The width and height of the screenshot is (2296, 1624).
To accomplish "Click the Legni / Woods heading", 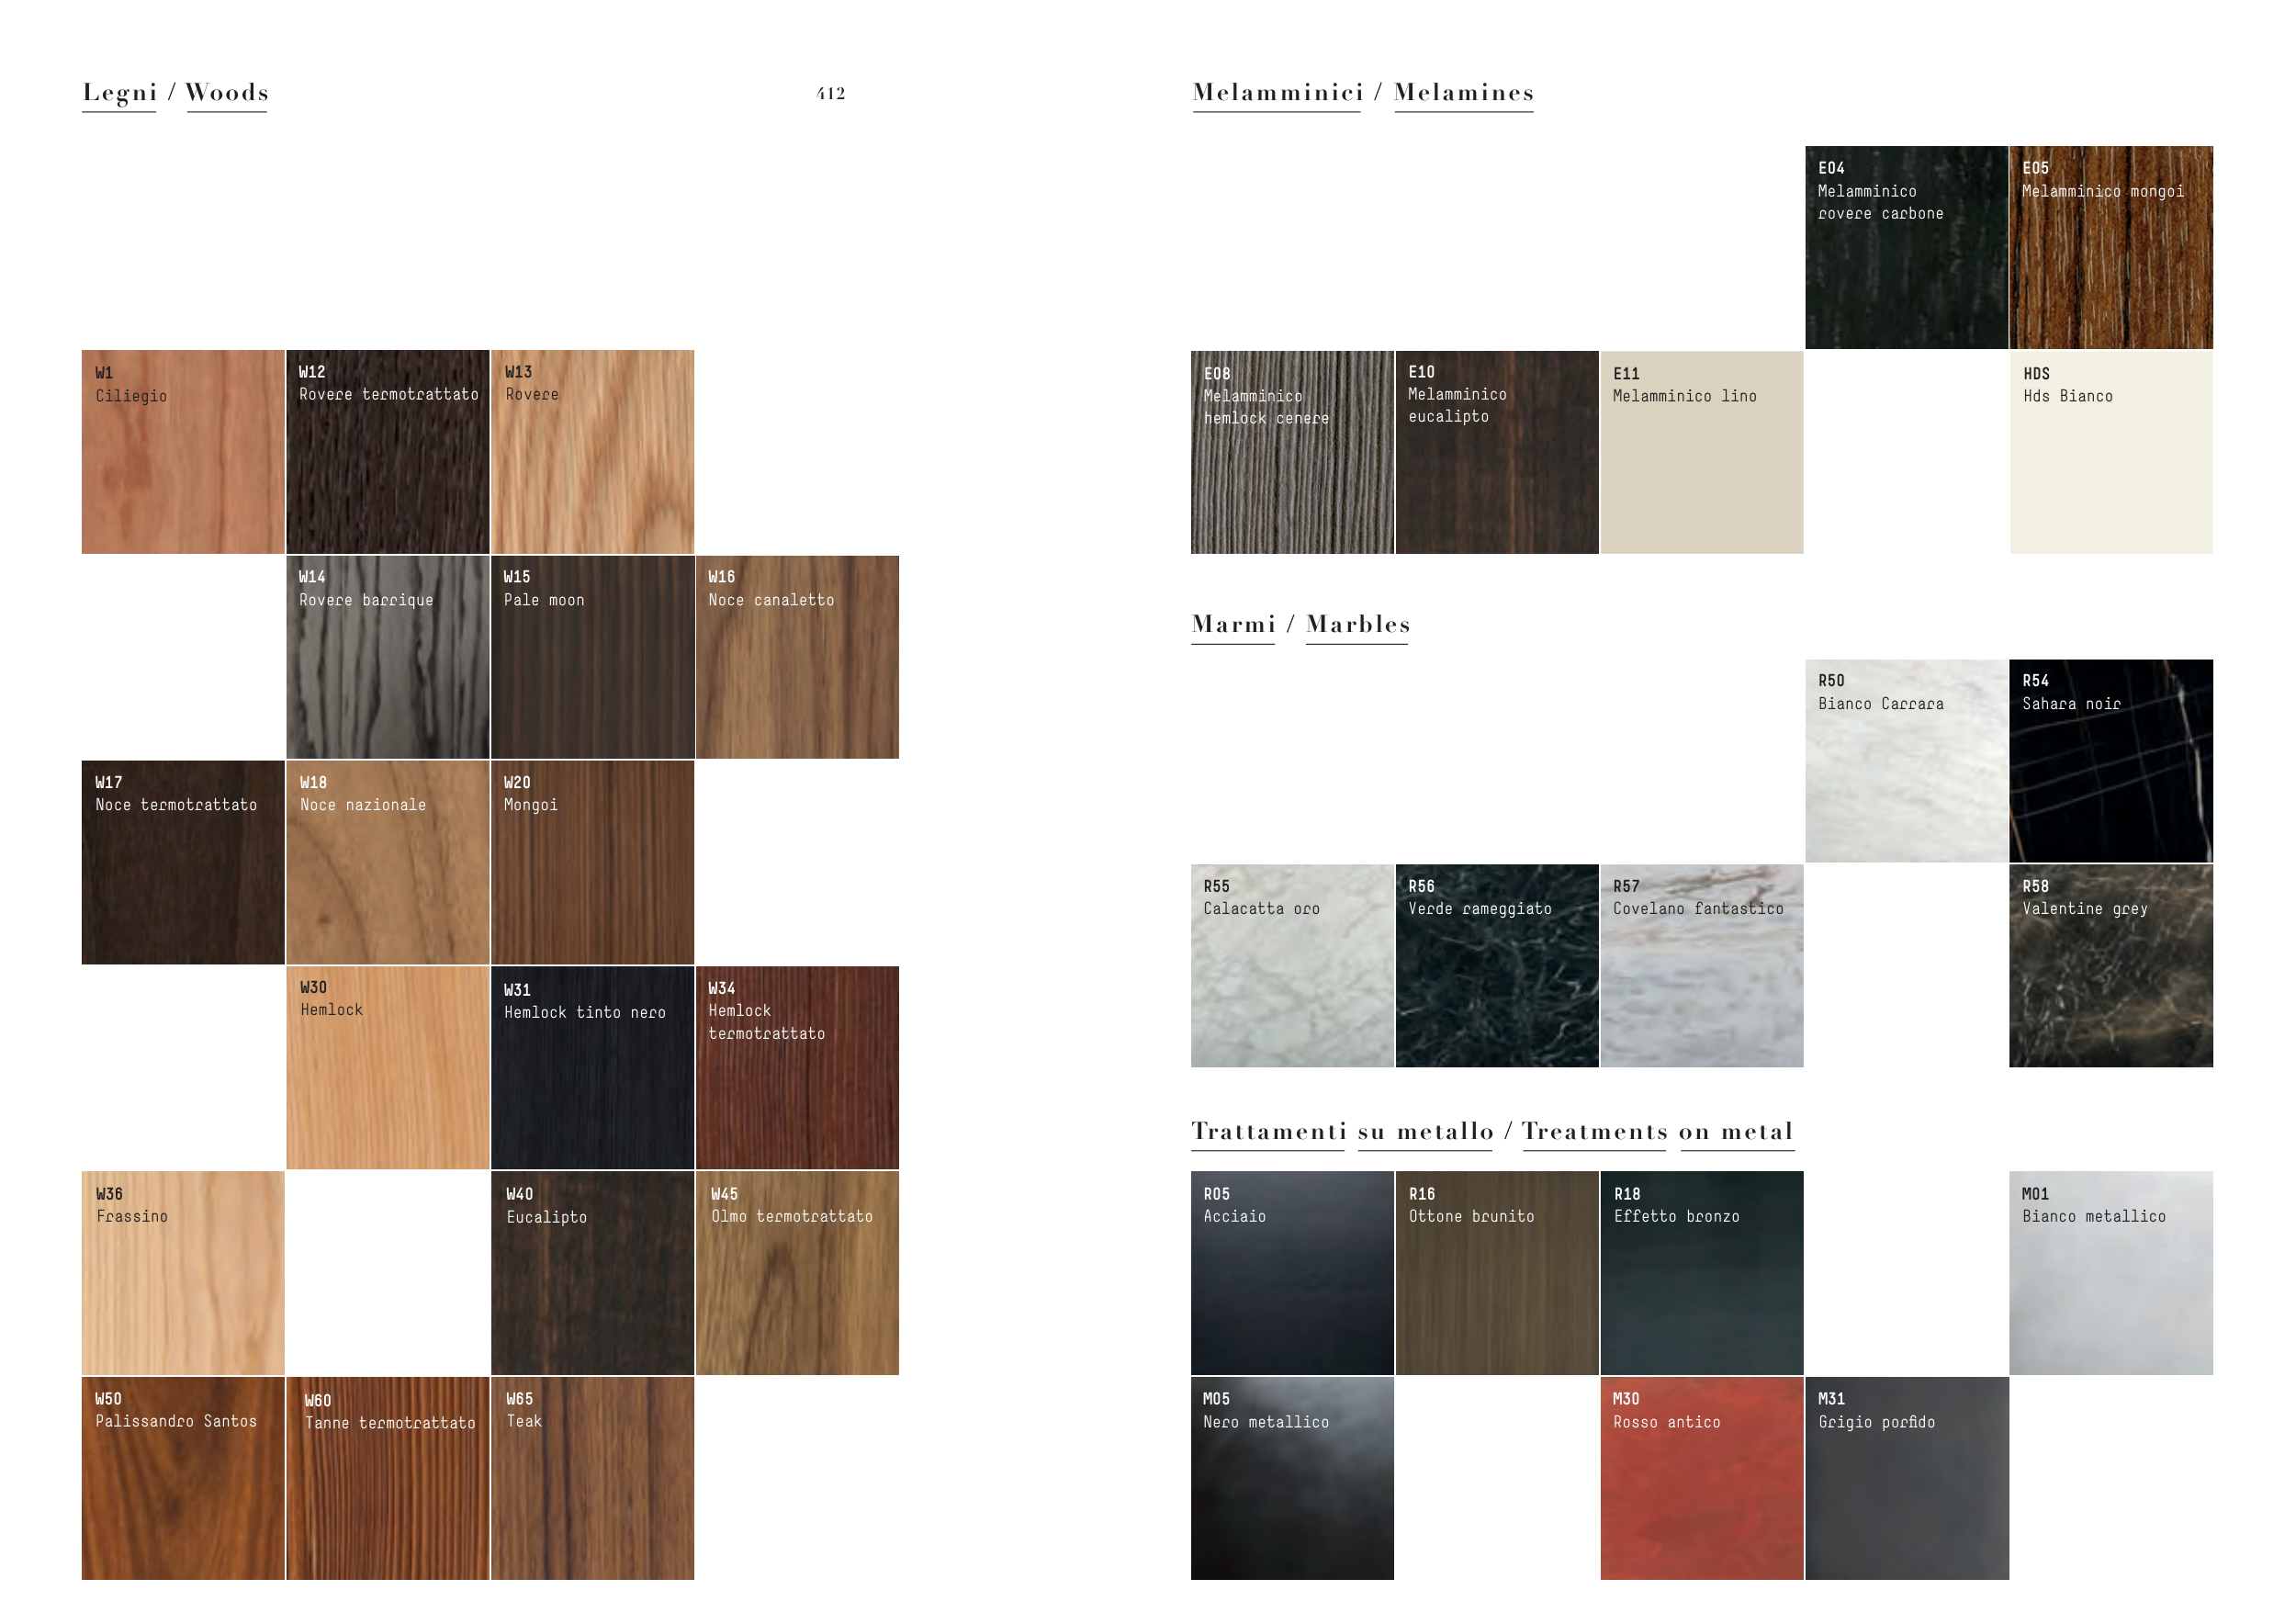I will click(175, 93).
